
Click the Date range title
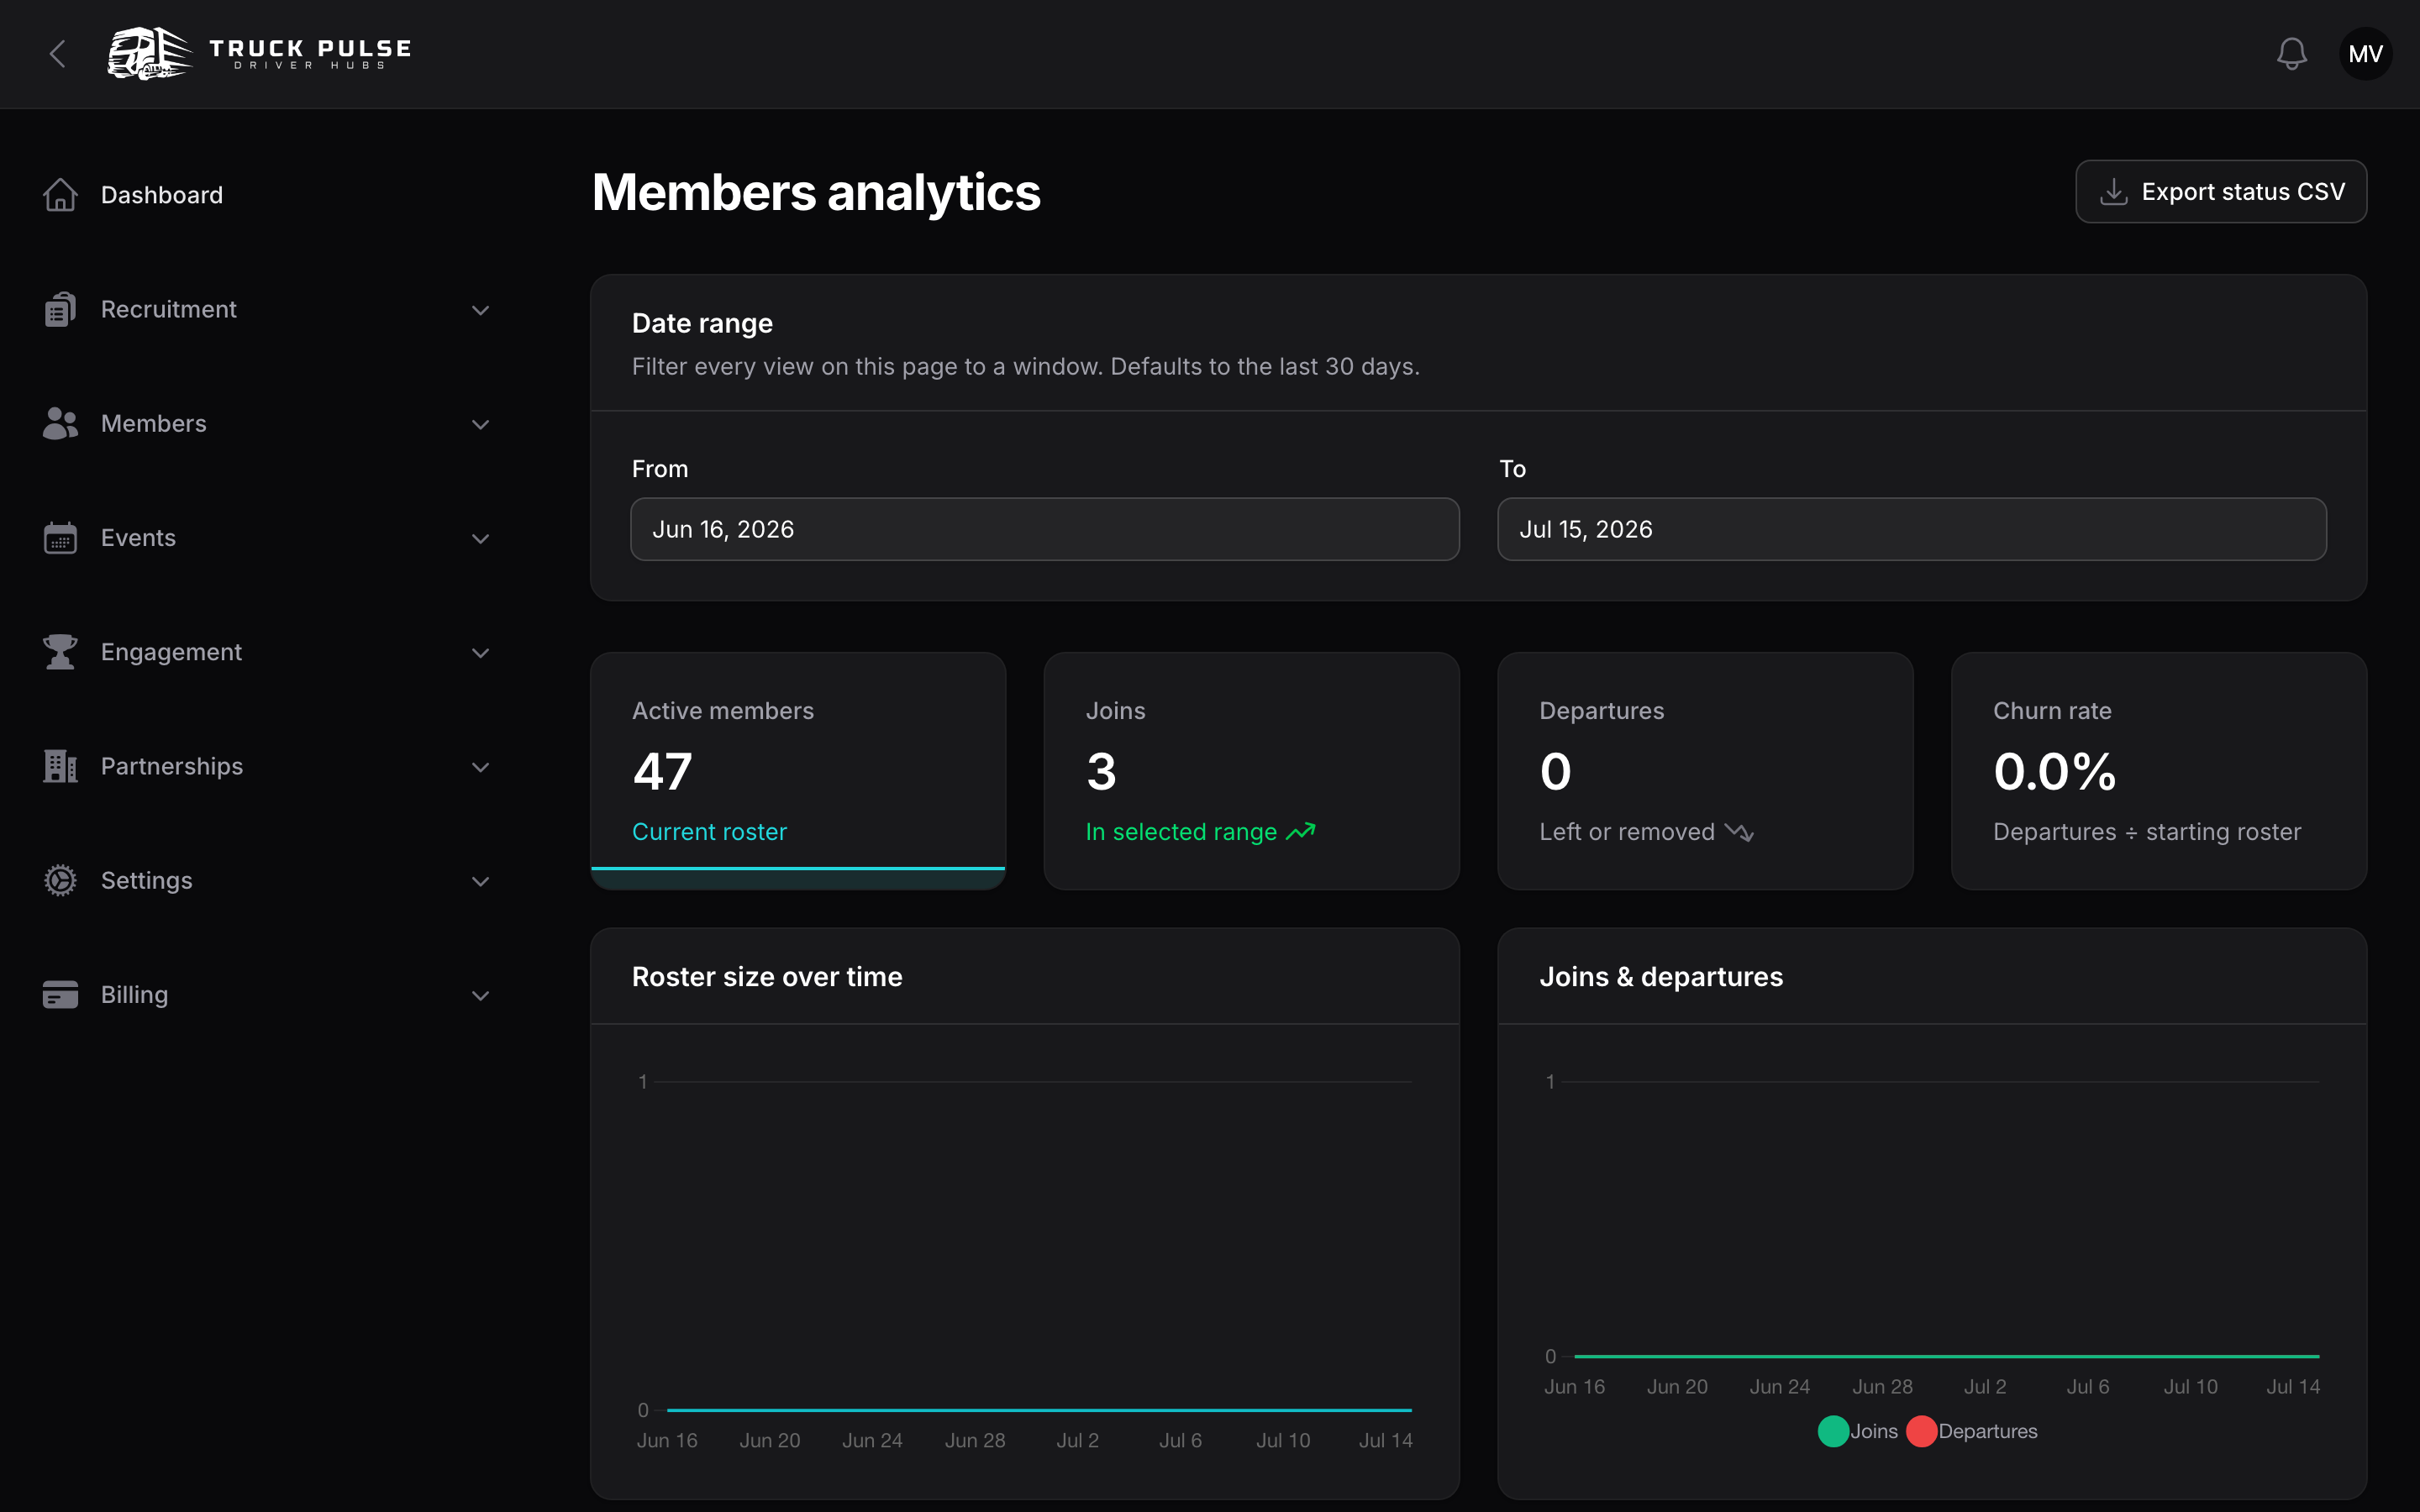(702, 323)
